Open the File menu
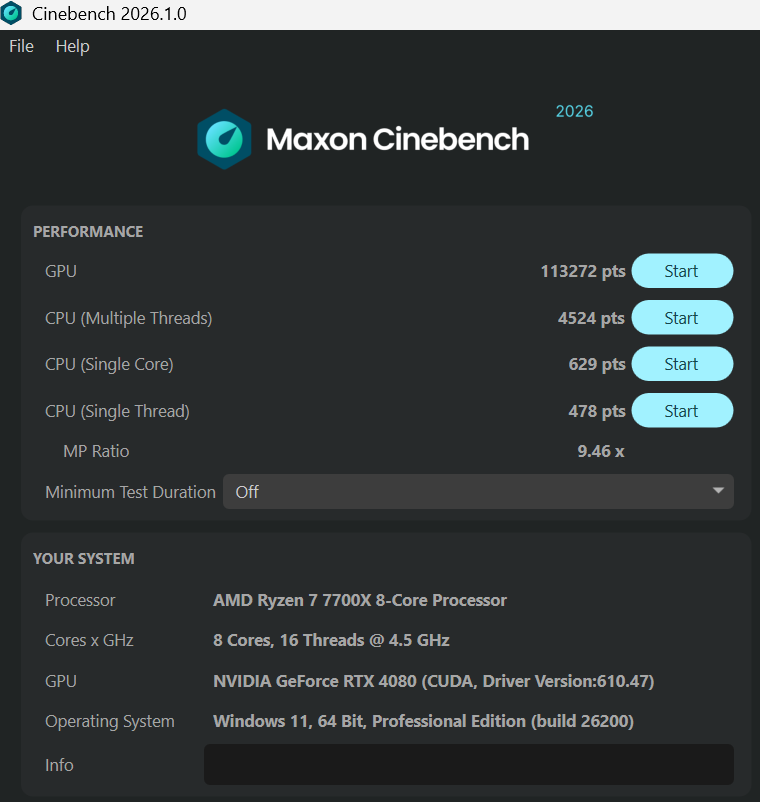Screen dimensions: 760x802 tap(21, 47)
